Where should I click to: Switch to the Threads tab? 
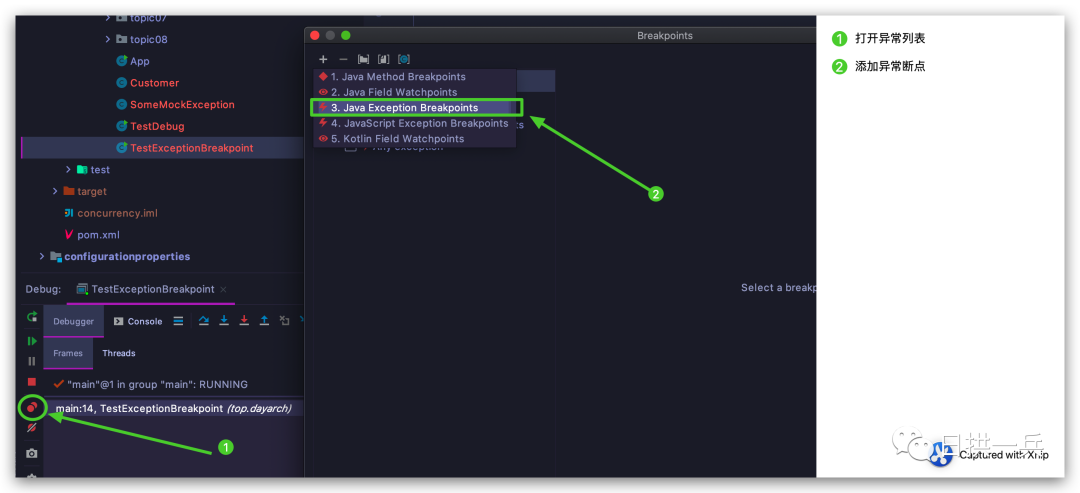(x=118, y=353)
